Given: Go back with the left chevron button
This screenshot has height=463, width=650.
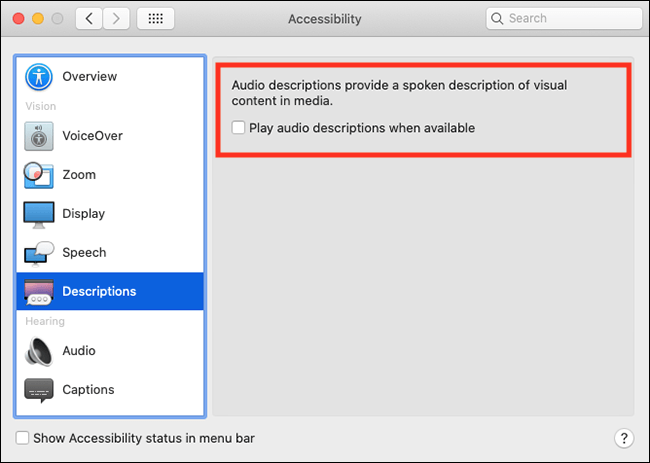Looking at the screenshot, I should click(91, 19).
